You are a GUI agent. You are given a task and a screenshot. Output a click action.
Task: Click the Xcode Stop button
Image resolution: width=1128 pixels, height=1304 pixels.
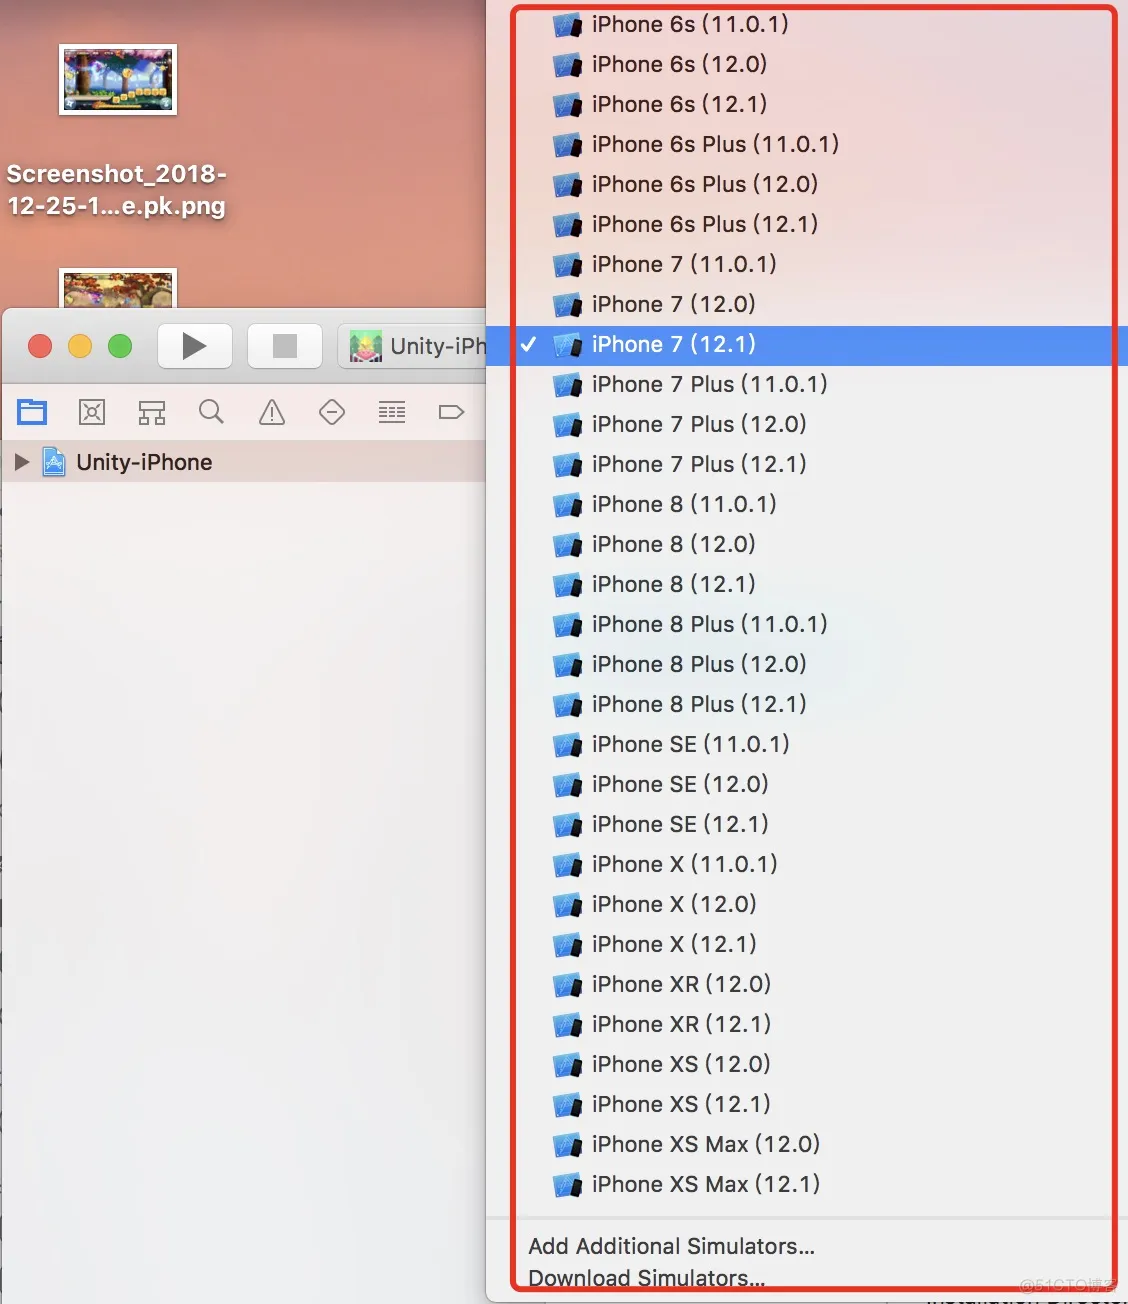(x=285, y=346)
